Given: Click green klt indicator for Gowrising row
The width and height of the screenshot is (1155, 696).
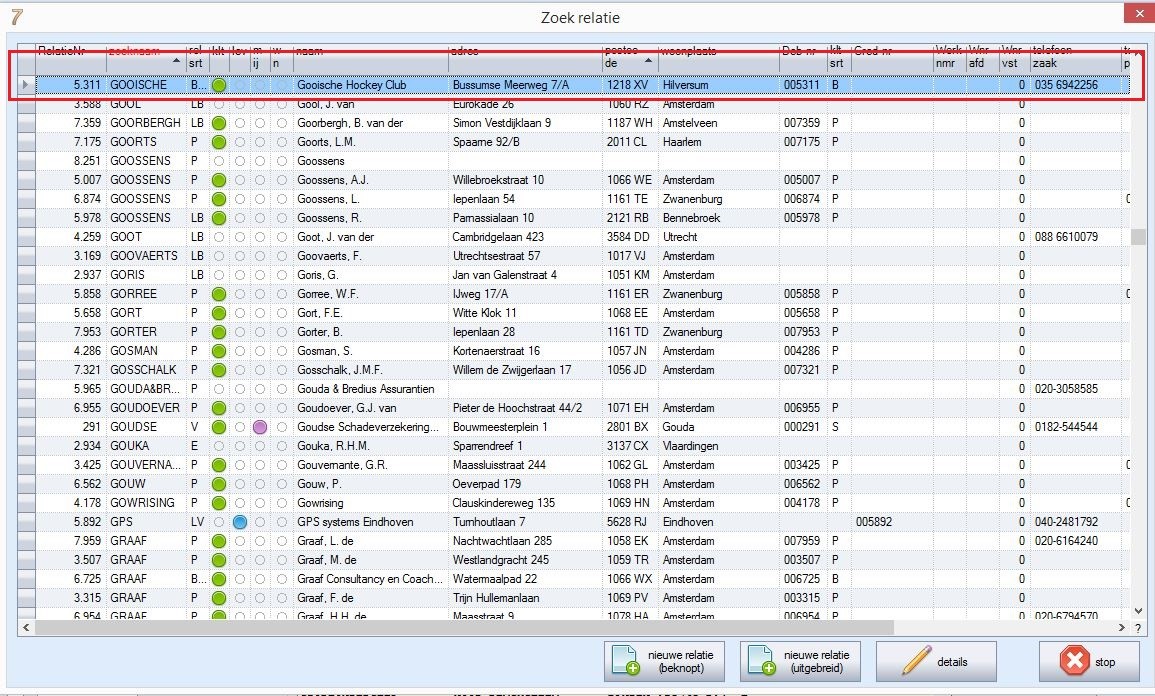Looking at the screenshot, I should point(219,503).
